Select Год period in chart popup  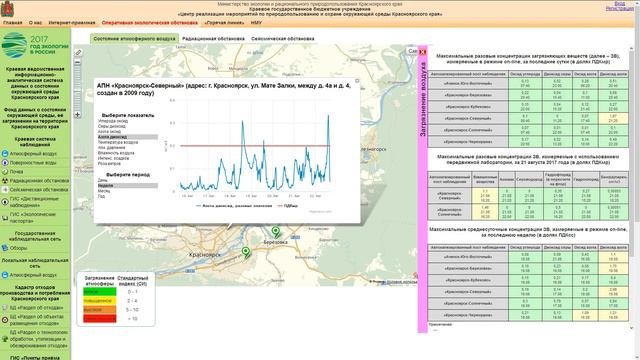[102, 196]
